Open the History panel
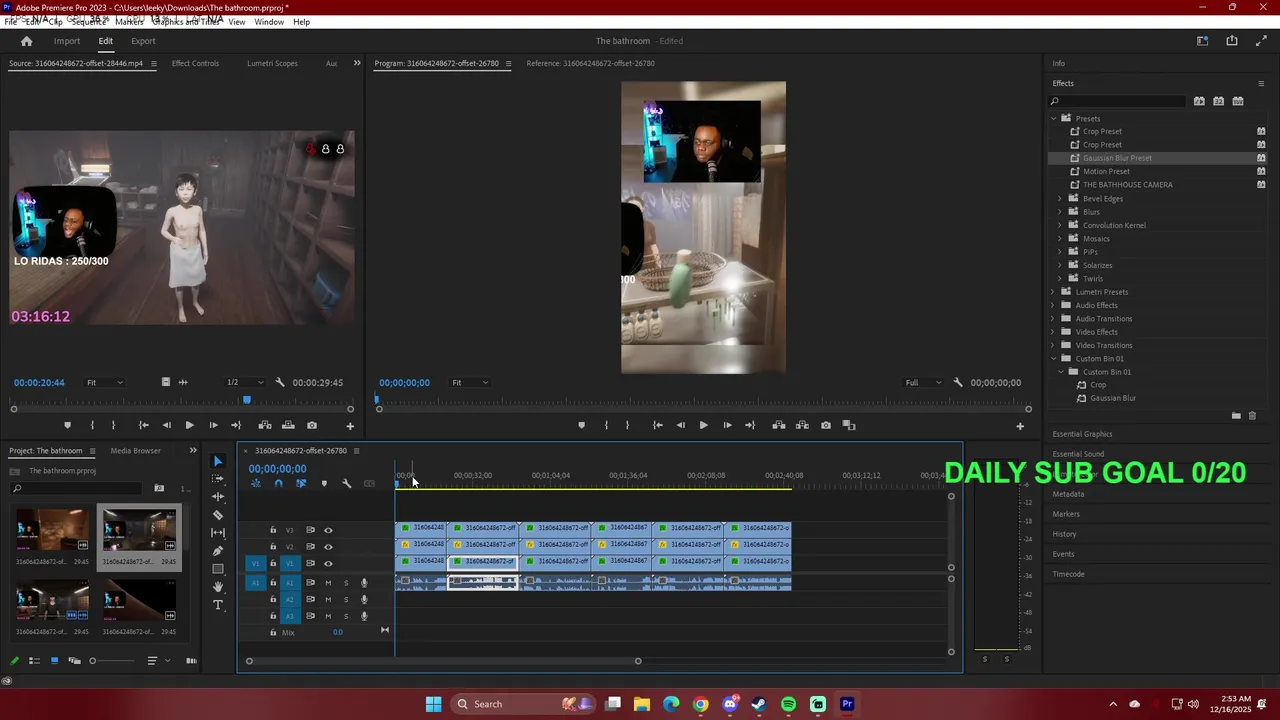 coord(1064,534)
